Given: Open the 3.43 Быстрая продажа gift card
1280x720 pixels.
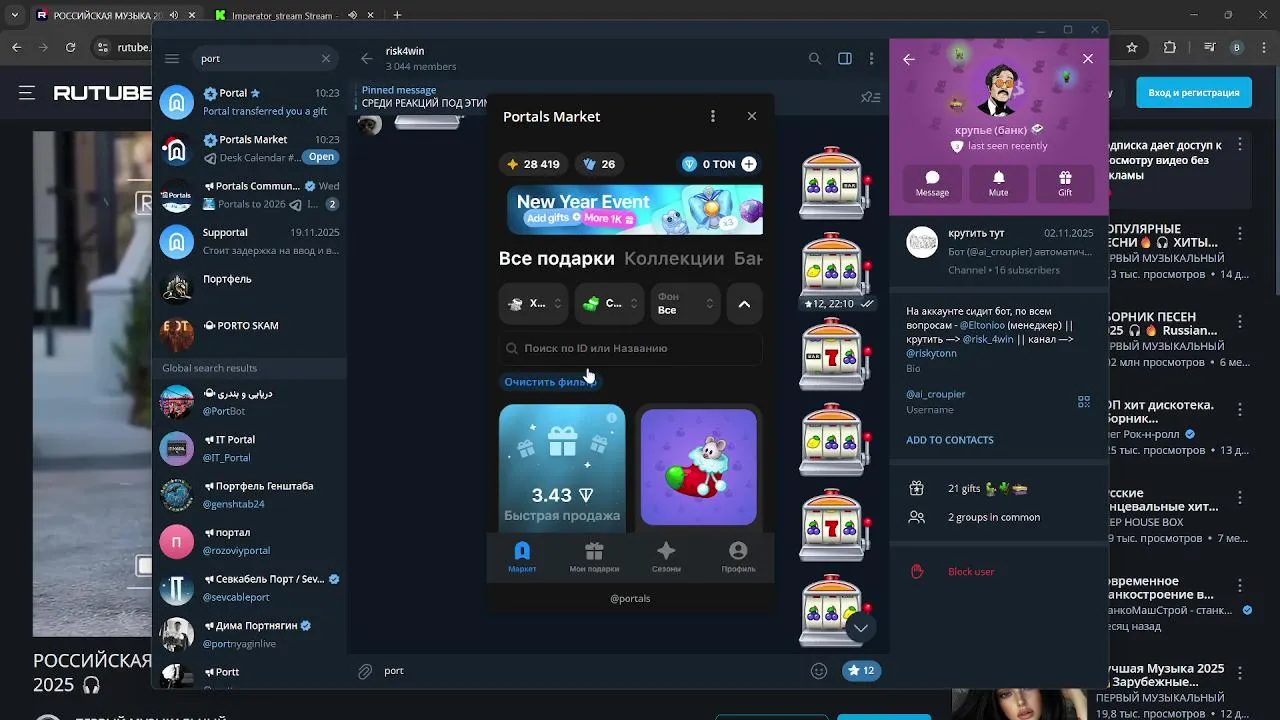Looking at the screenshot, I should tap(562, 467).
